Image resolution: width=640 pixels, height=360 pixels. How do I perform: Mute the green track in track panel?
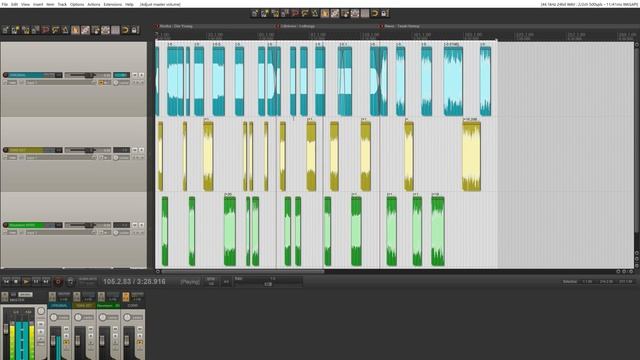coord(135,225)
